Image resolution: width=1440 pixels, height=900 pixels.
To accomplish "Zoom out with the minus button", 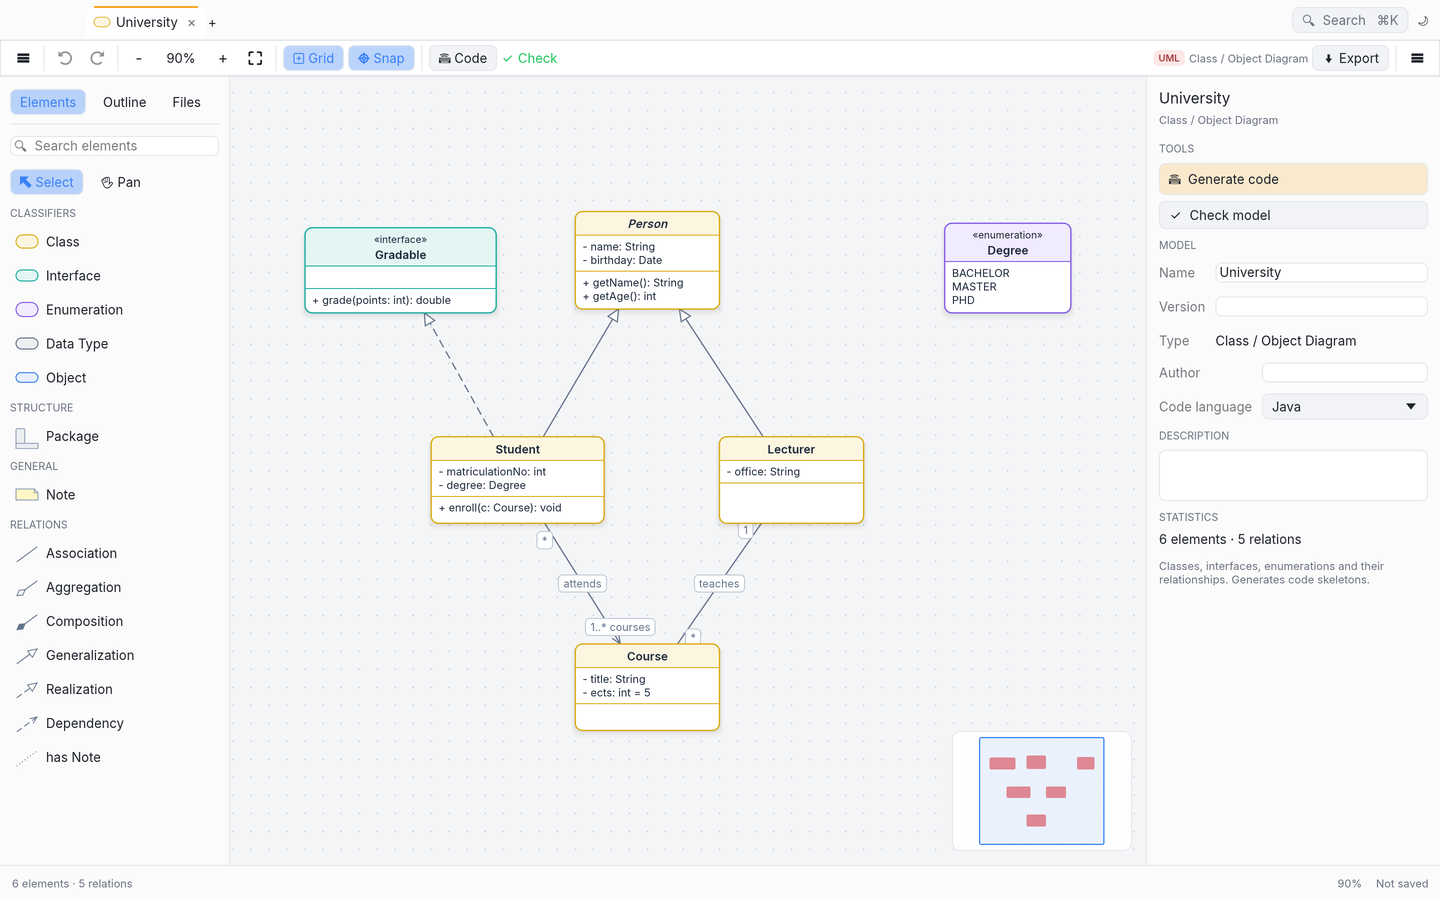I will [139, 58].
